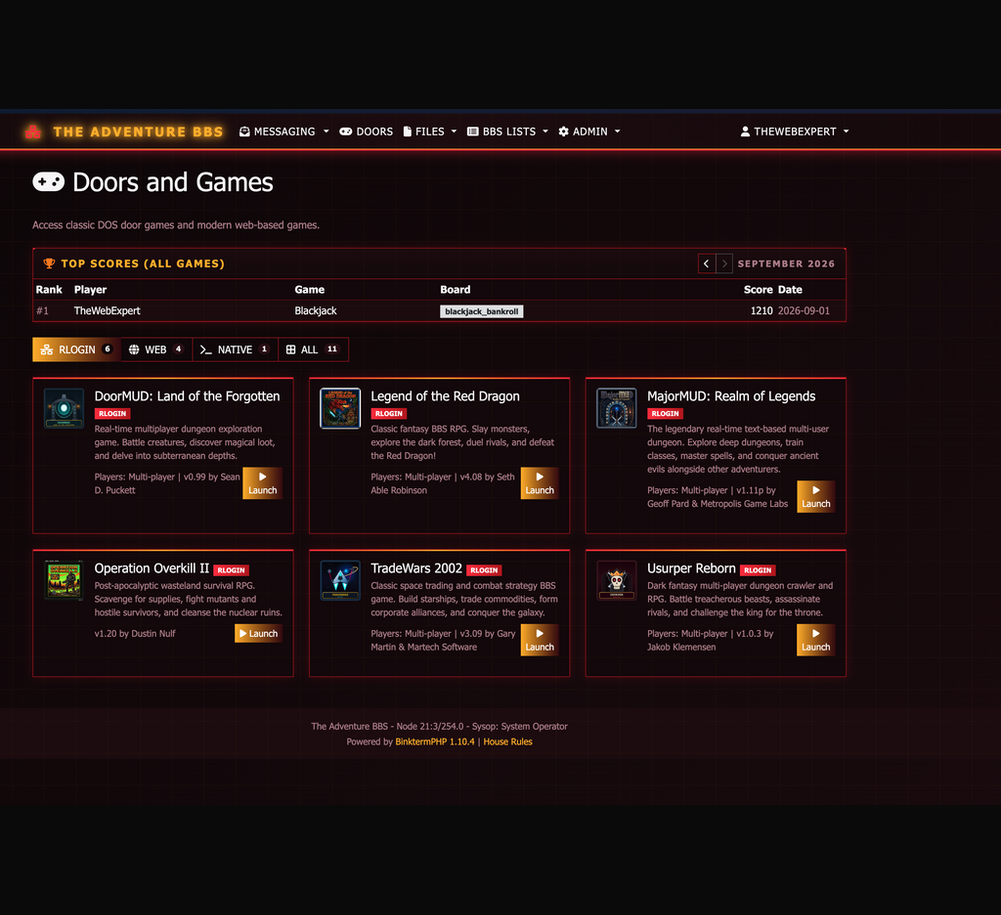1001x915 pixels.
Task: Click the Rank column header
Action: [x=49, y=289]
